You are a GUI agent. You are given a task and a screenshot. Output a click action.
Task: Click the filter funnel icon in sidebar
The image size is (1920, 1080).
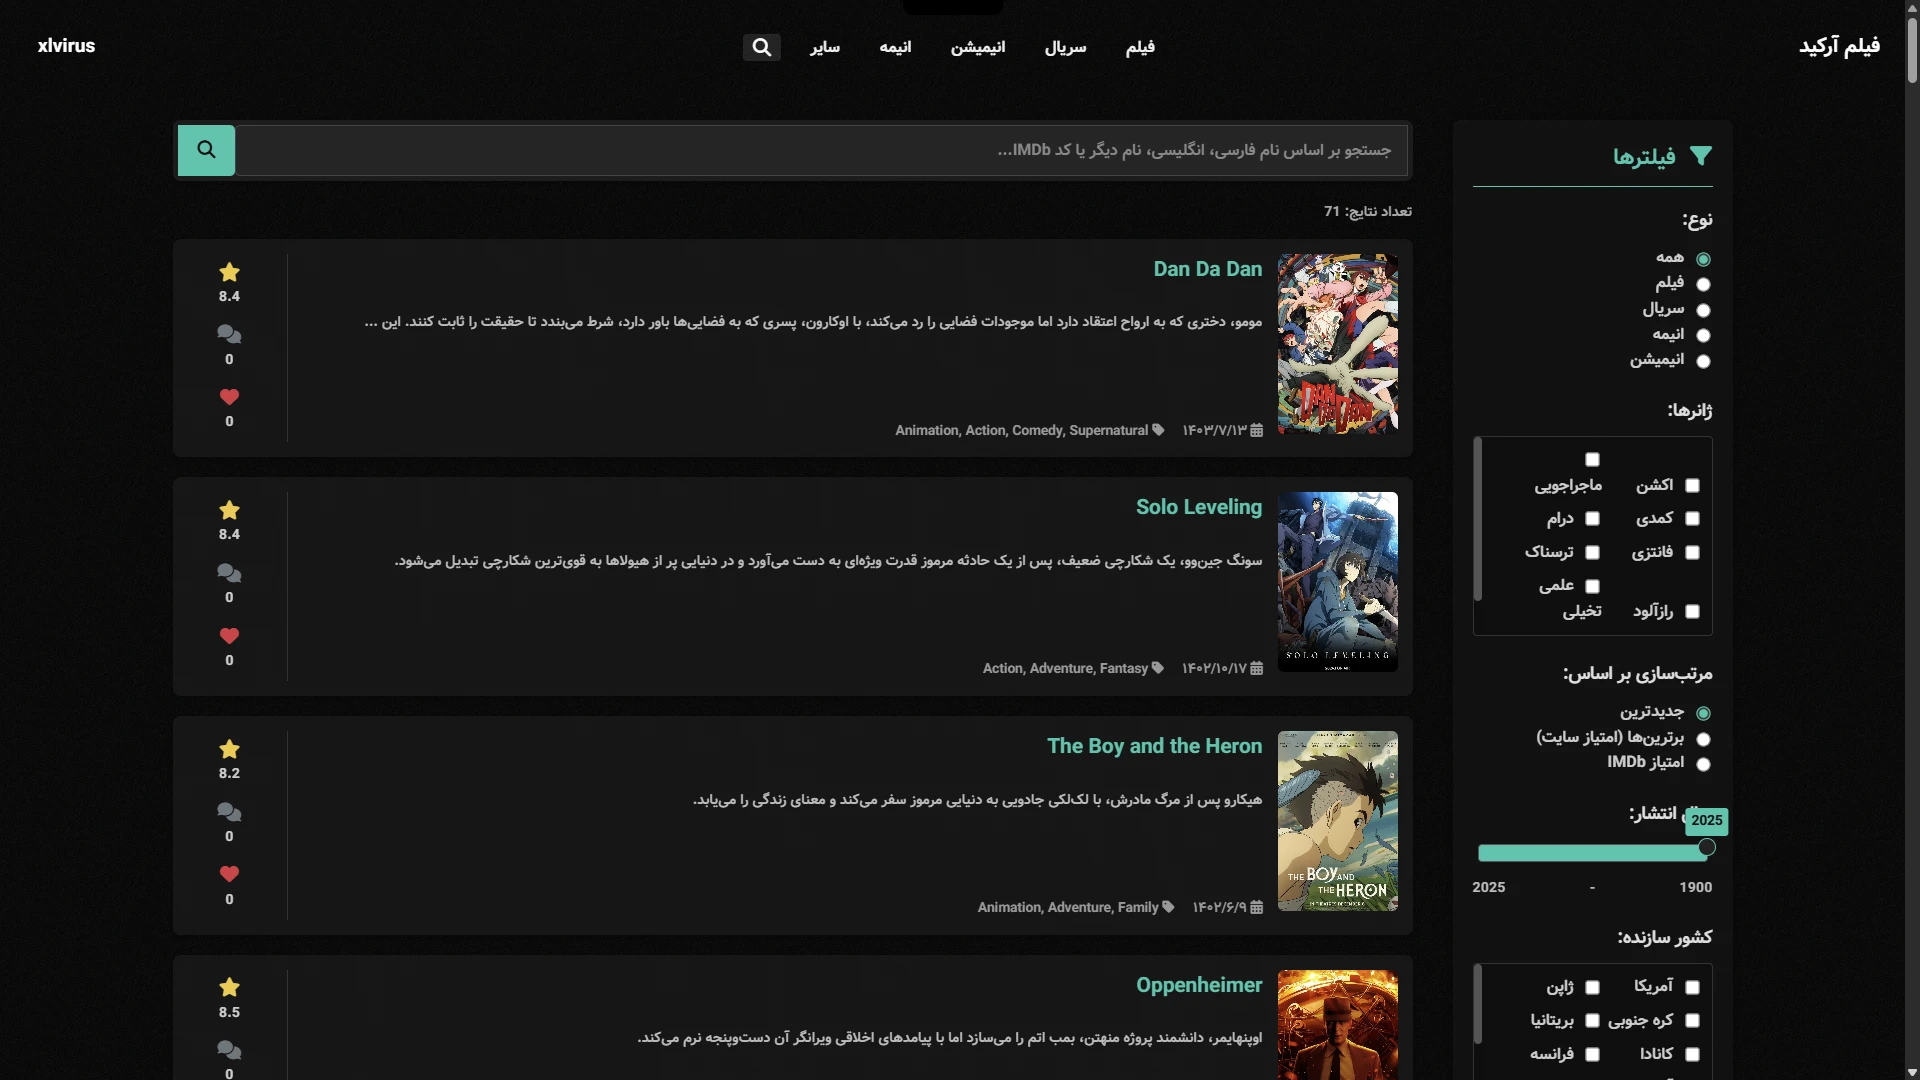[1700, 156]
